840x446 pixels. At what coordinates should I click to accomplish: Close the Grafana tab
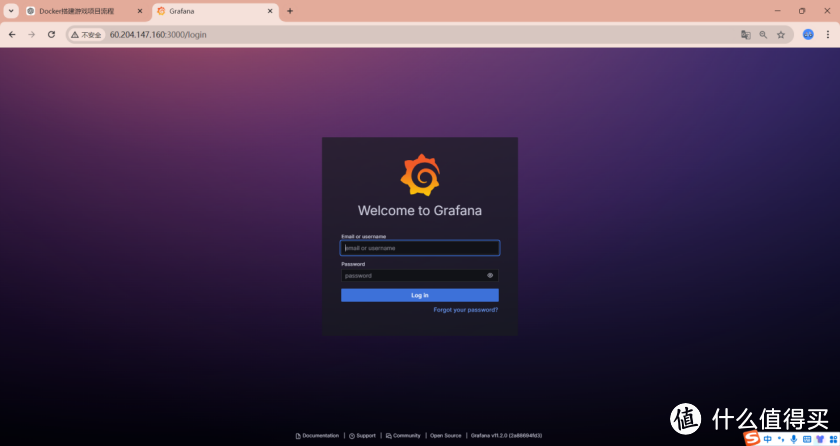coord(270,11)
